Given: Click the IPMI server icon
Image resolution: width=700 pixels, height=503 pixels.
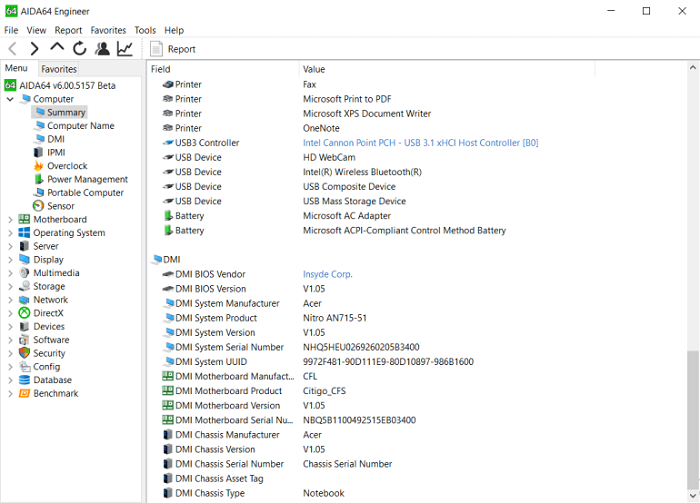Looking at the screenshot, I should click(39, 153).
